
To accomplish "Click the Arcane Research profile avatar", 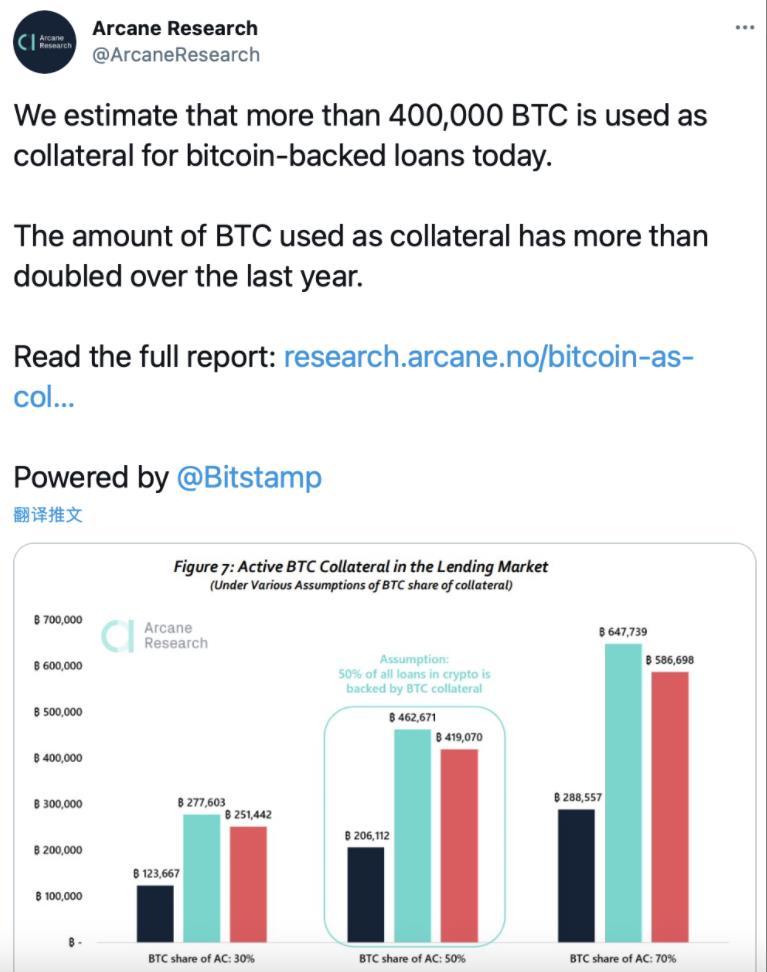I will [45, 42].
